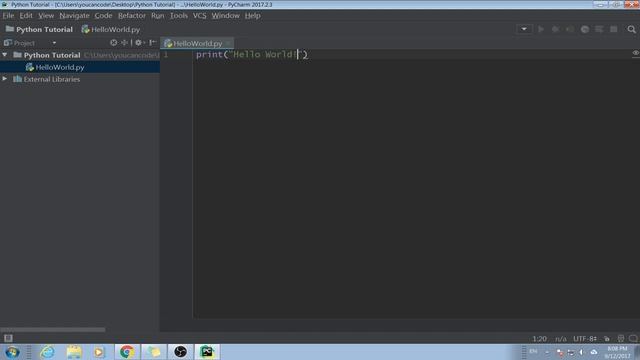Hide the Project tool window
Image resolution: width=640 pixels, height=360 pixels.
pos(153,42)
